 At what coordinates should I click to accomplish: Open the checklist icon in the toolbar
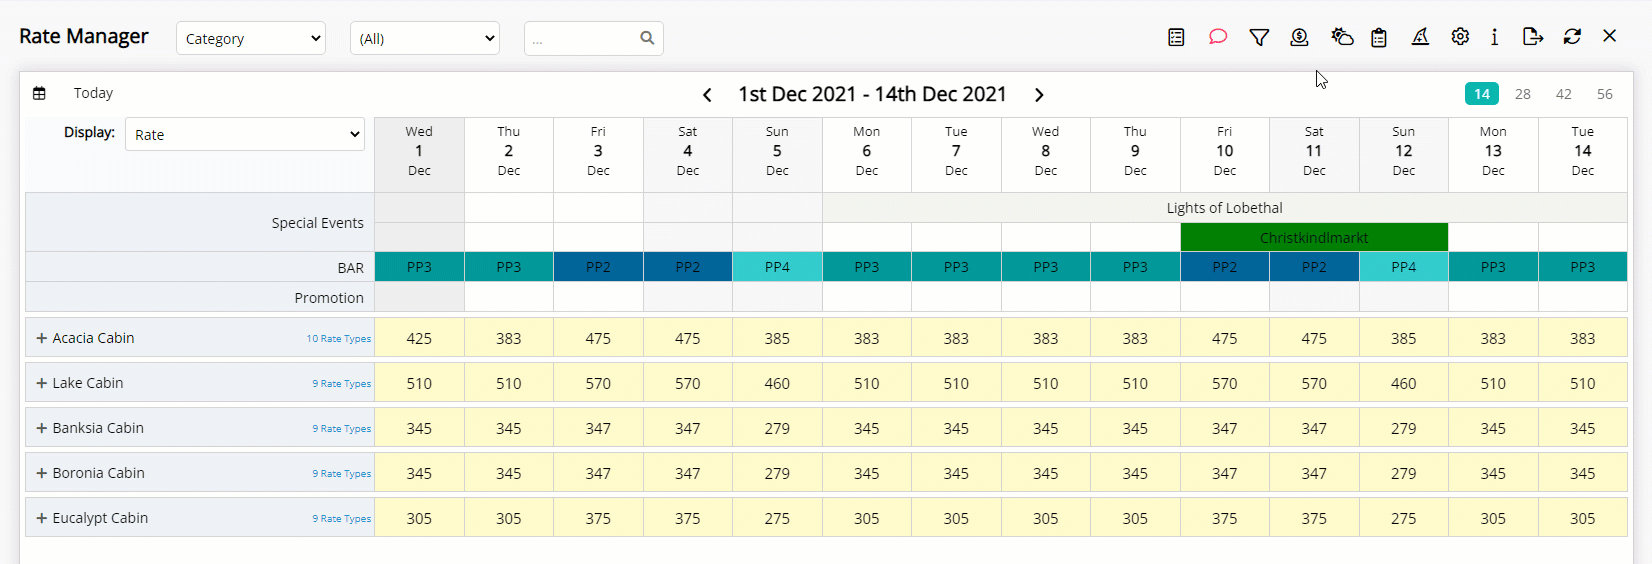click(x=1176, y=37)
